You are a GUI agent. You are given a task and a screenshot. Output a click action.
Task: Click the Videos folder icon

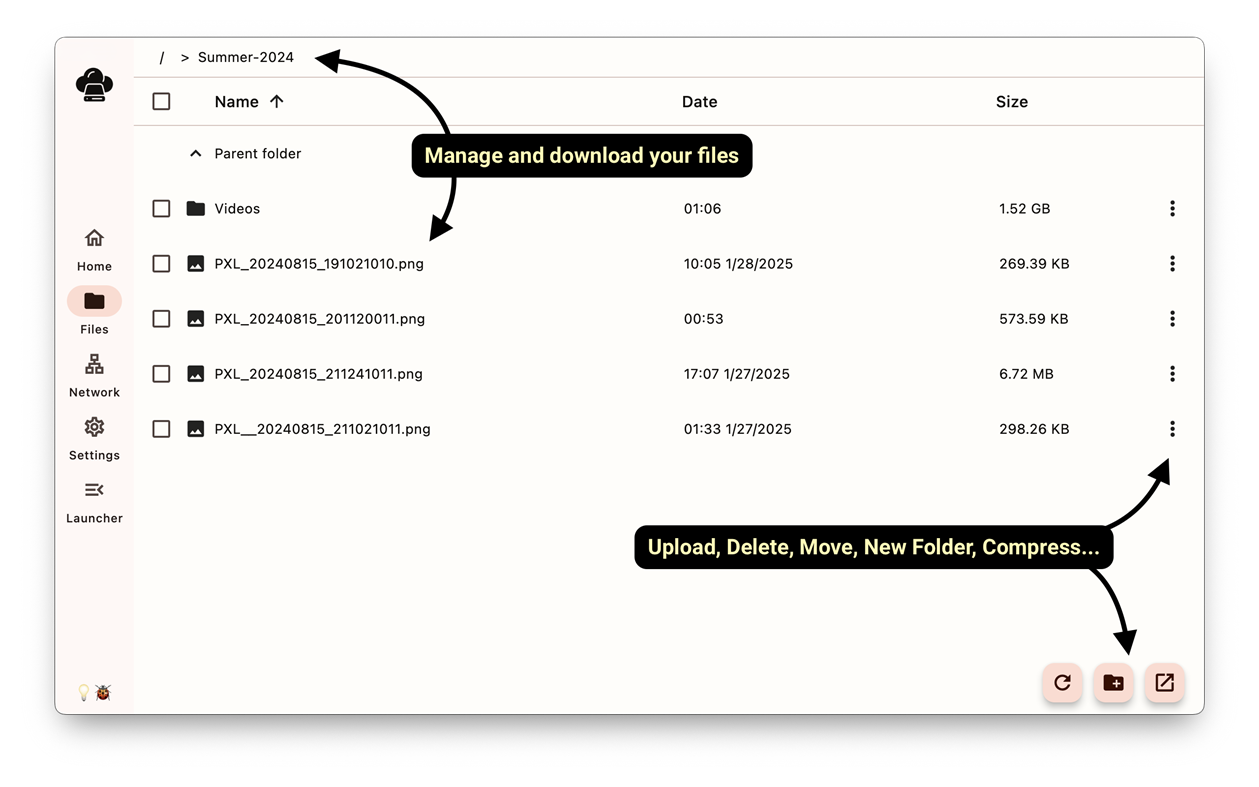[196, 208]
